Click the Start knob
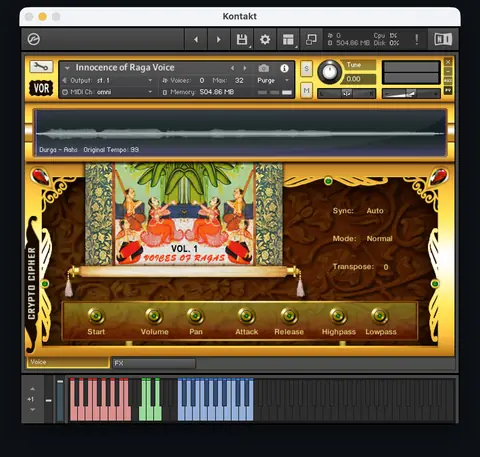Screen dimensions: 480x457 96,315
